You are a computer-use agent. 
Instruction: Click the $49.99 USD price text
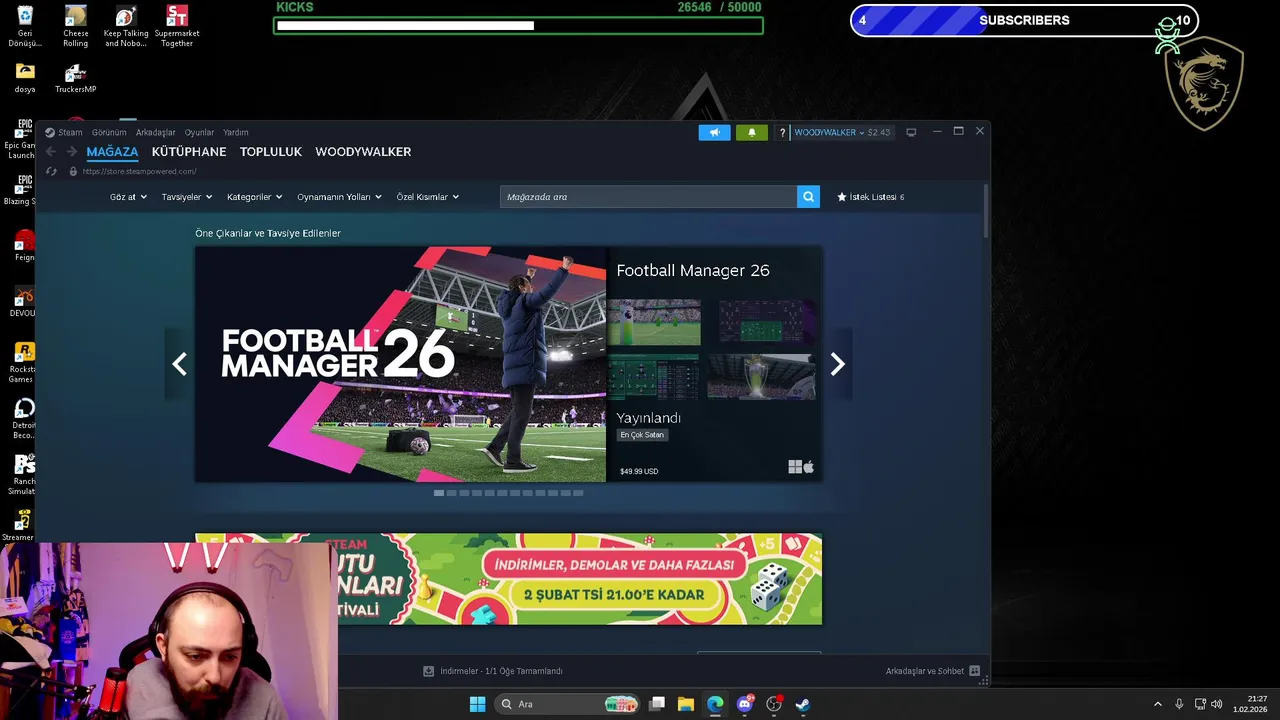click(x=639, y=471)
